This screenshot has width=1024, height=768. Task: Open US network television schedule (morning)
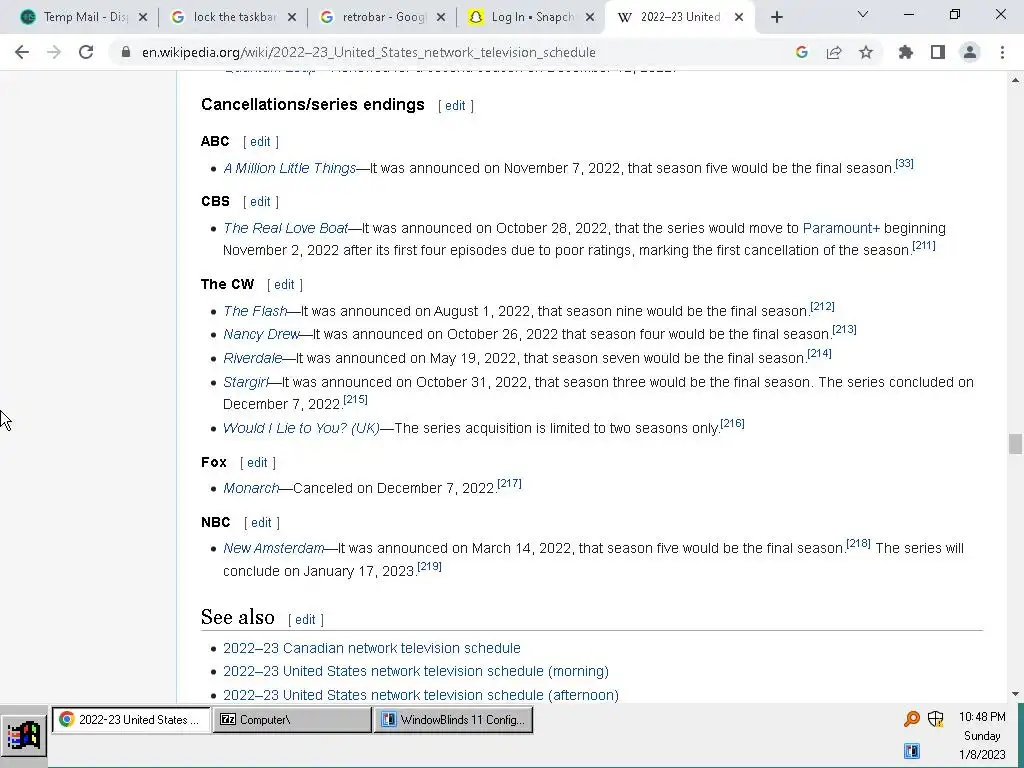(416, 671)
